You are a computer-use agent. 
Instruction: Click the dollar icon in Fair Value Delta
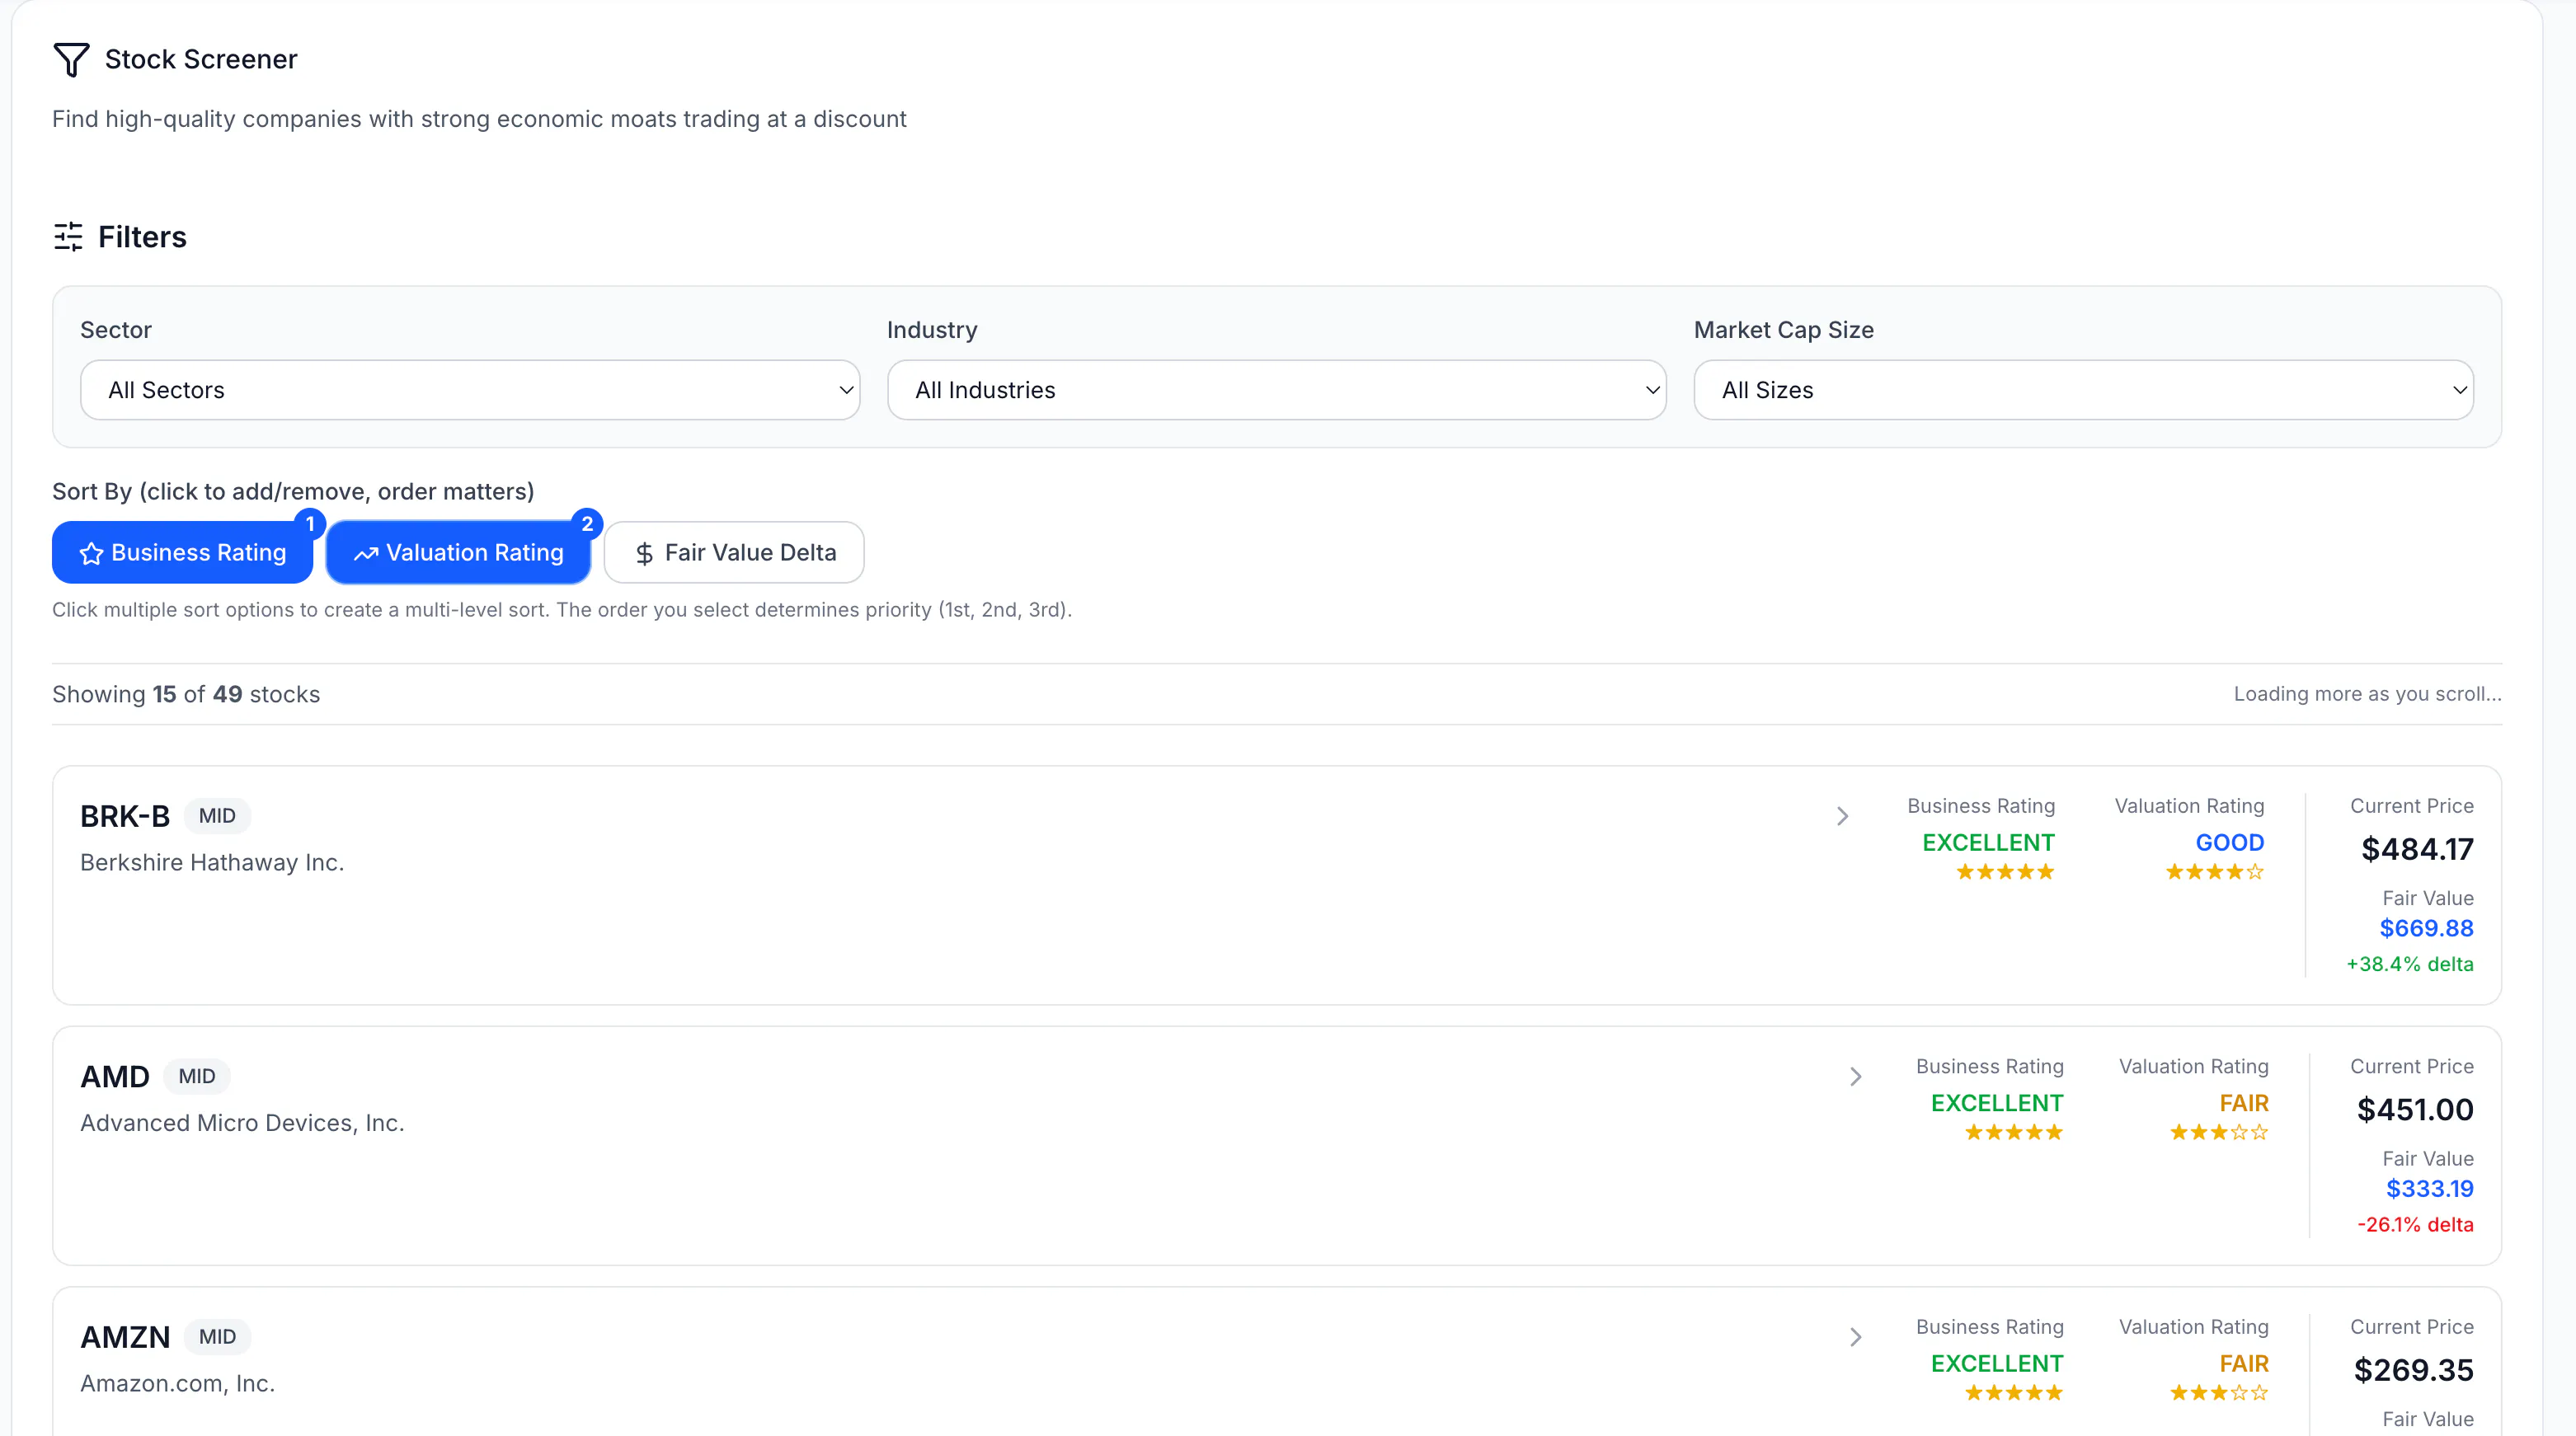click(x=644, y=553)
